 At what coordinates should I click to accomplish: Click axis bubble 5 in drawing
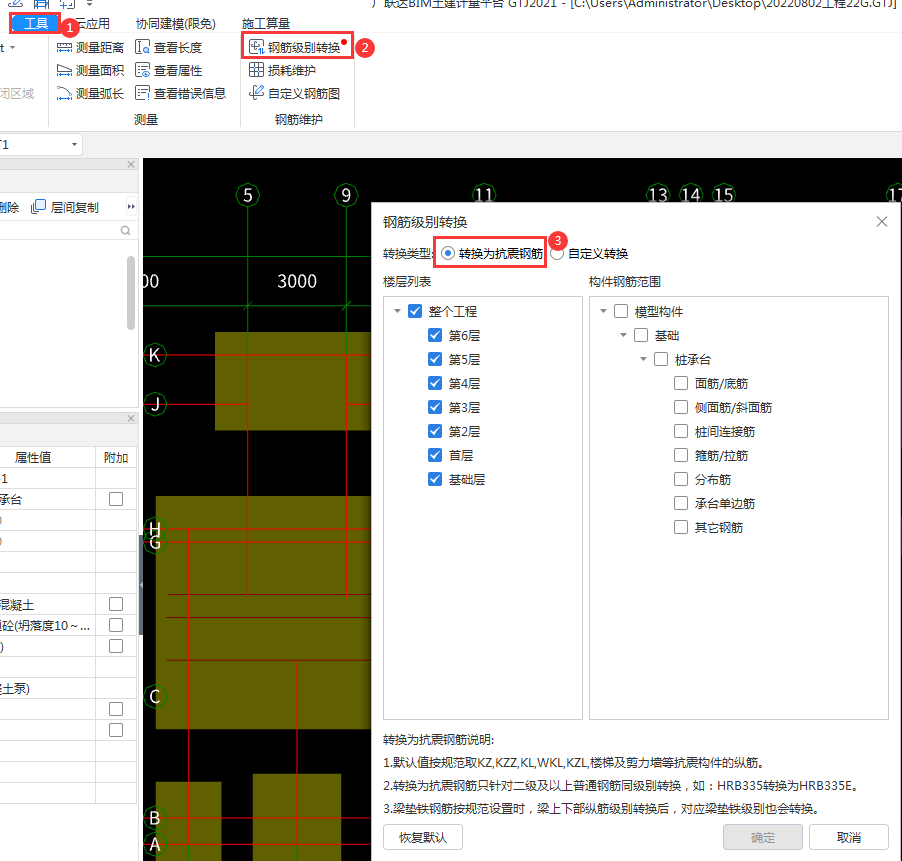[248, 195]
